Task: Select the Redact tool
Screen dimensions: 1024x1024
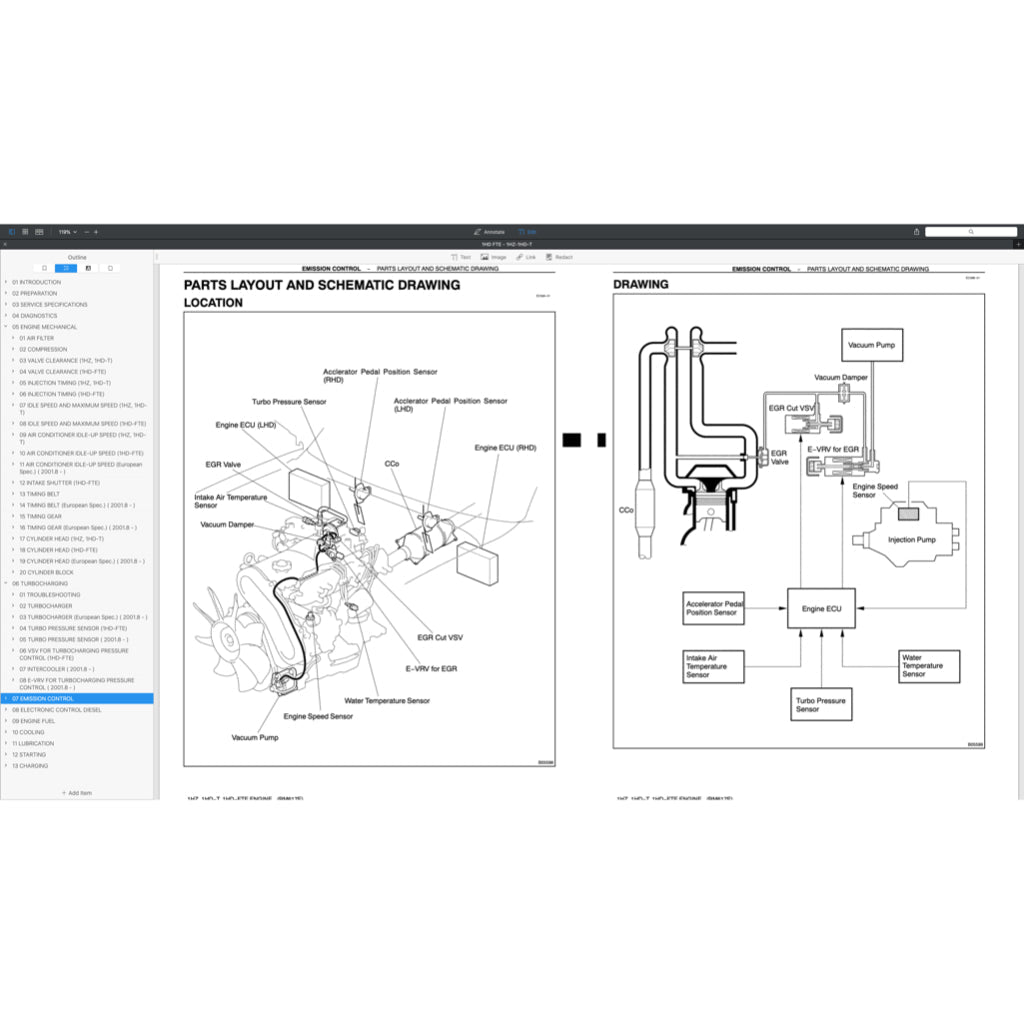Action: [559, 257]
